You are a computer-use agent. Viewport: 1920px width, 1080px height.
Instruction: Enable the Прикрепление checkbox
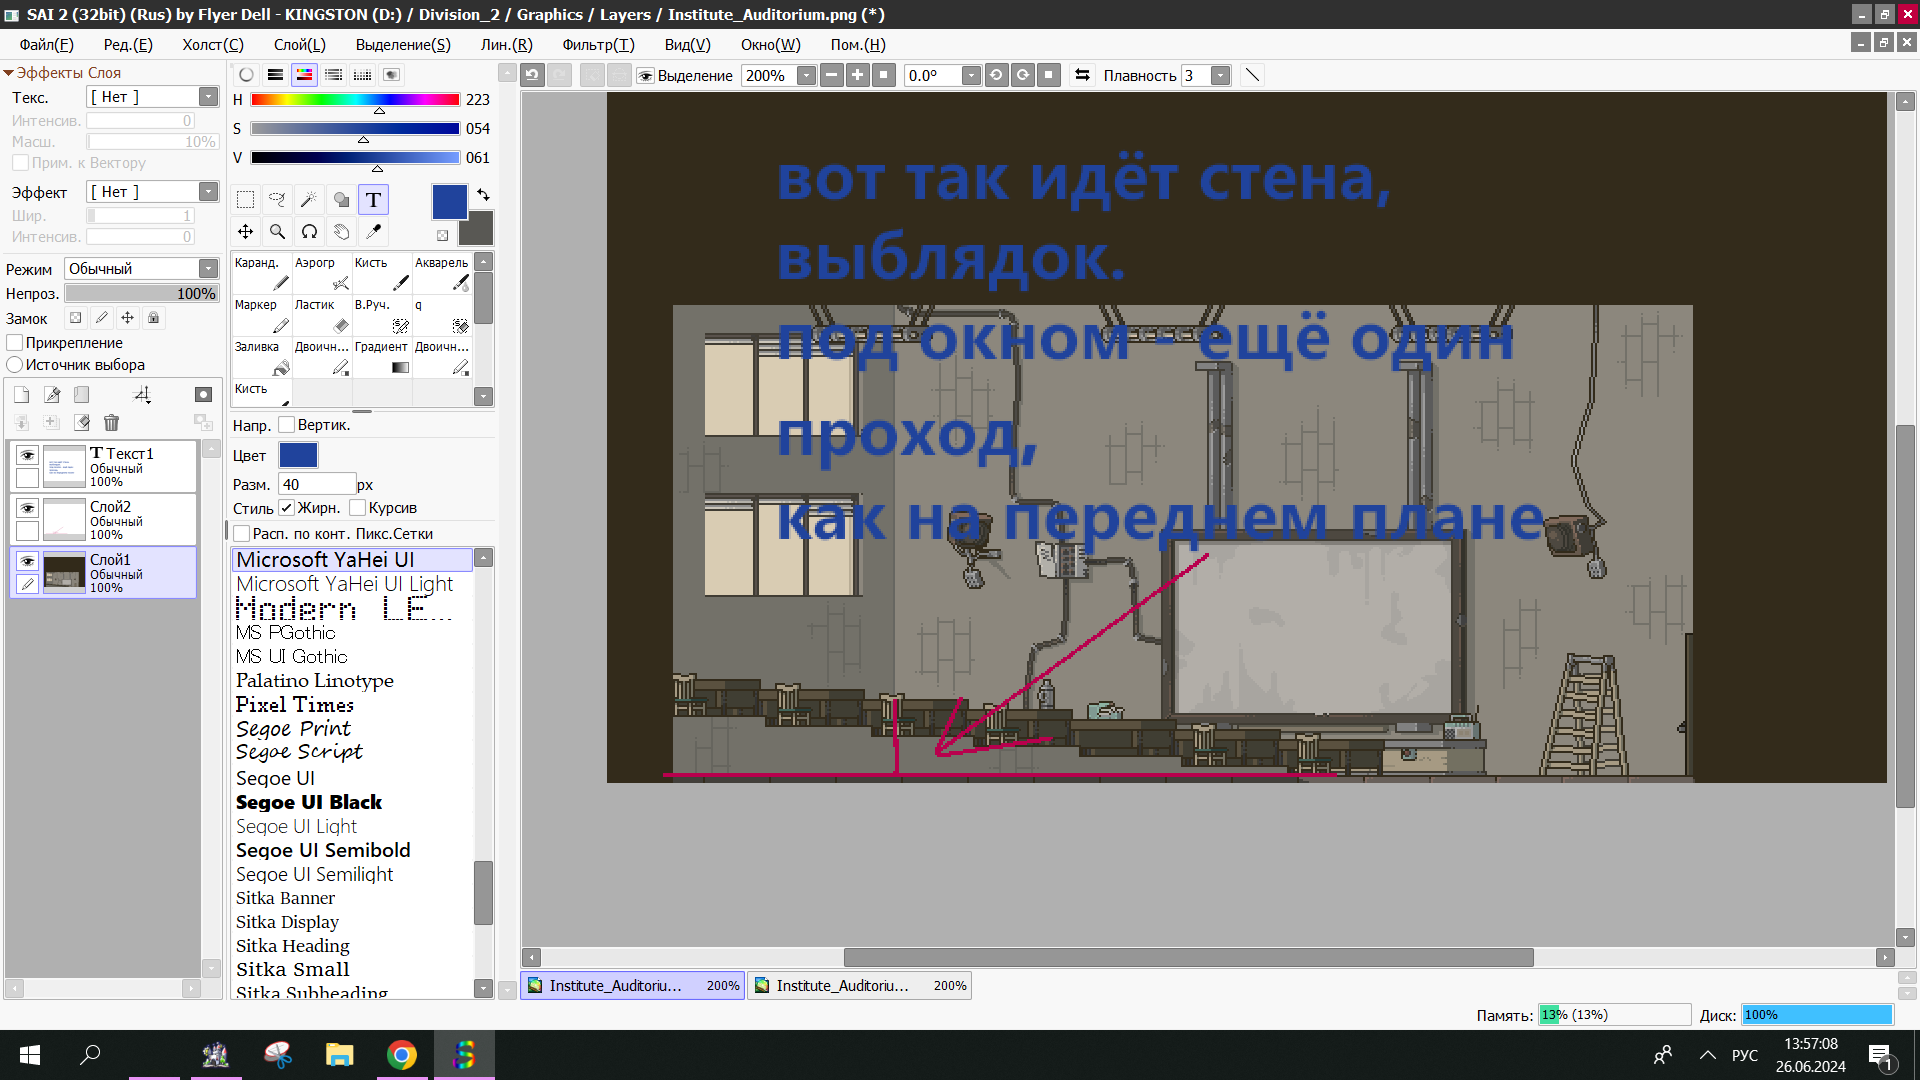coord(15,343)
